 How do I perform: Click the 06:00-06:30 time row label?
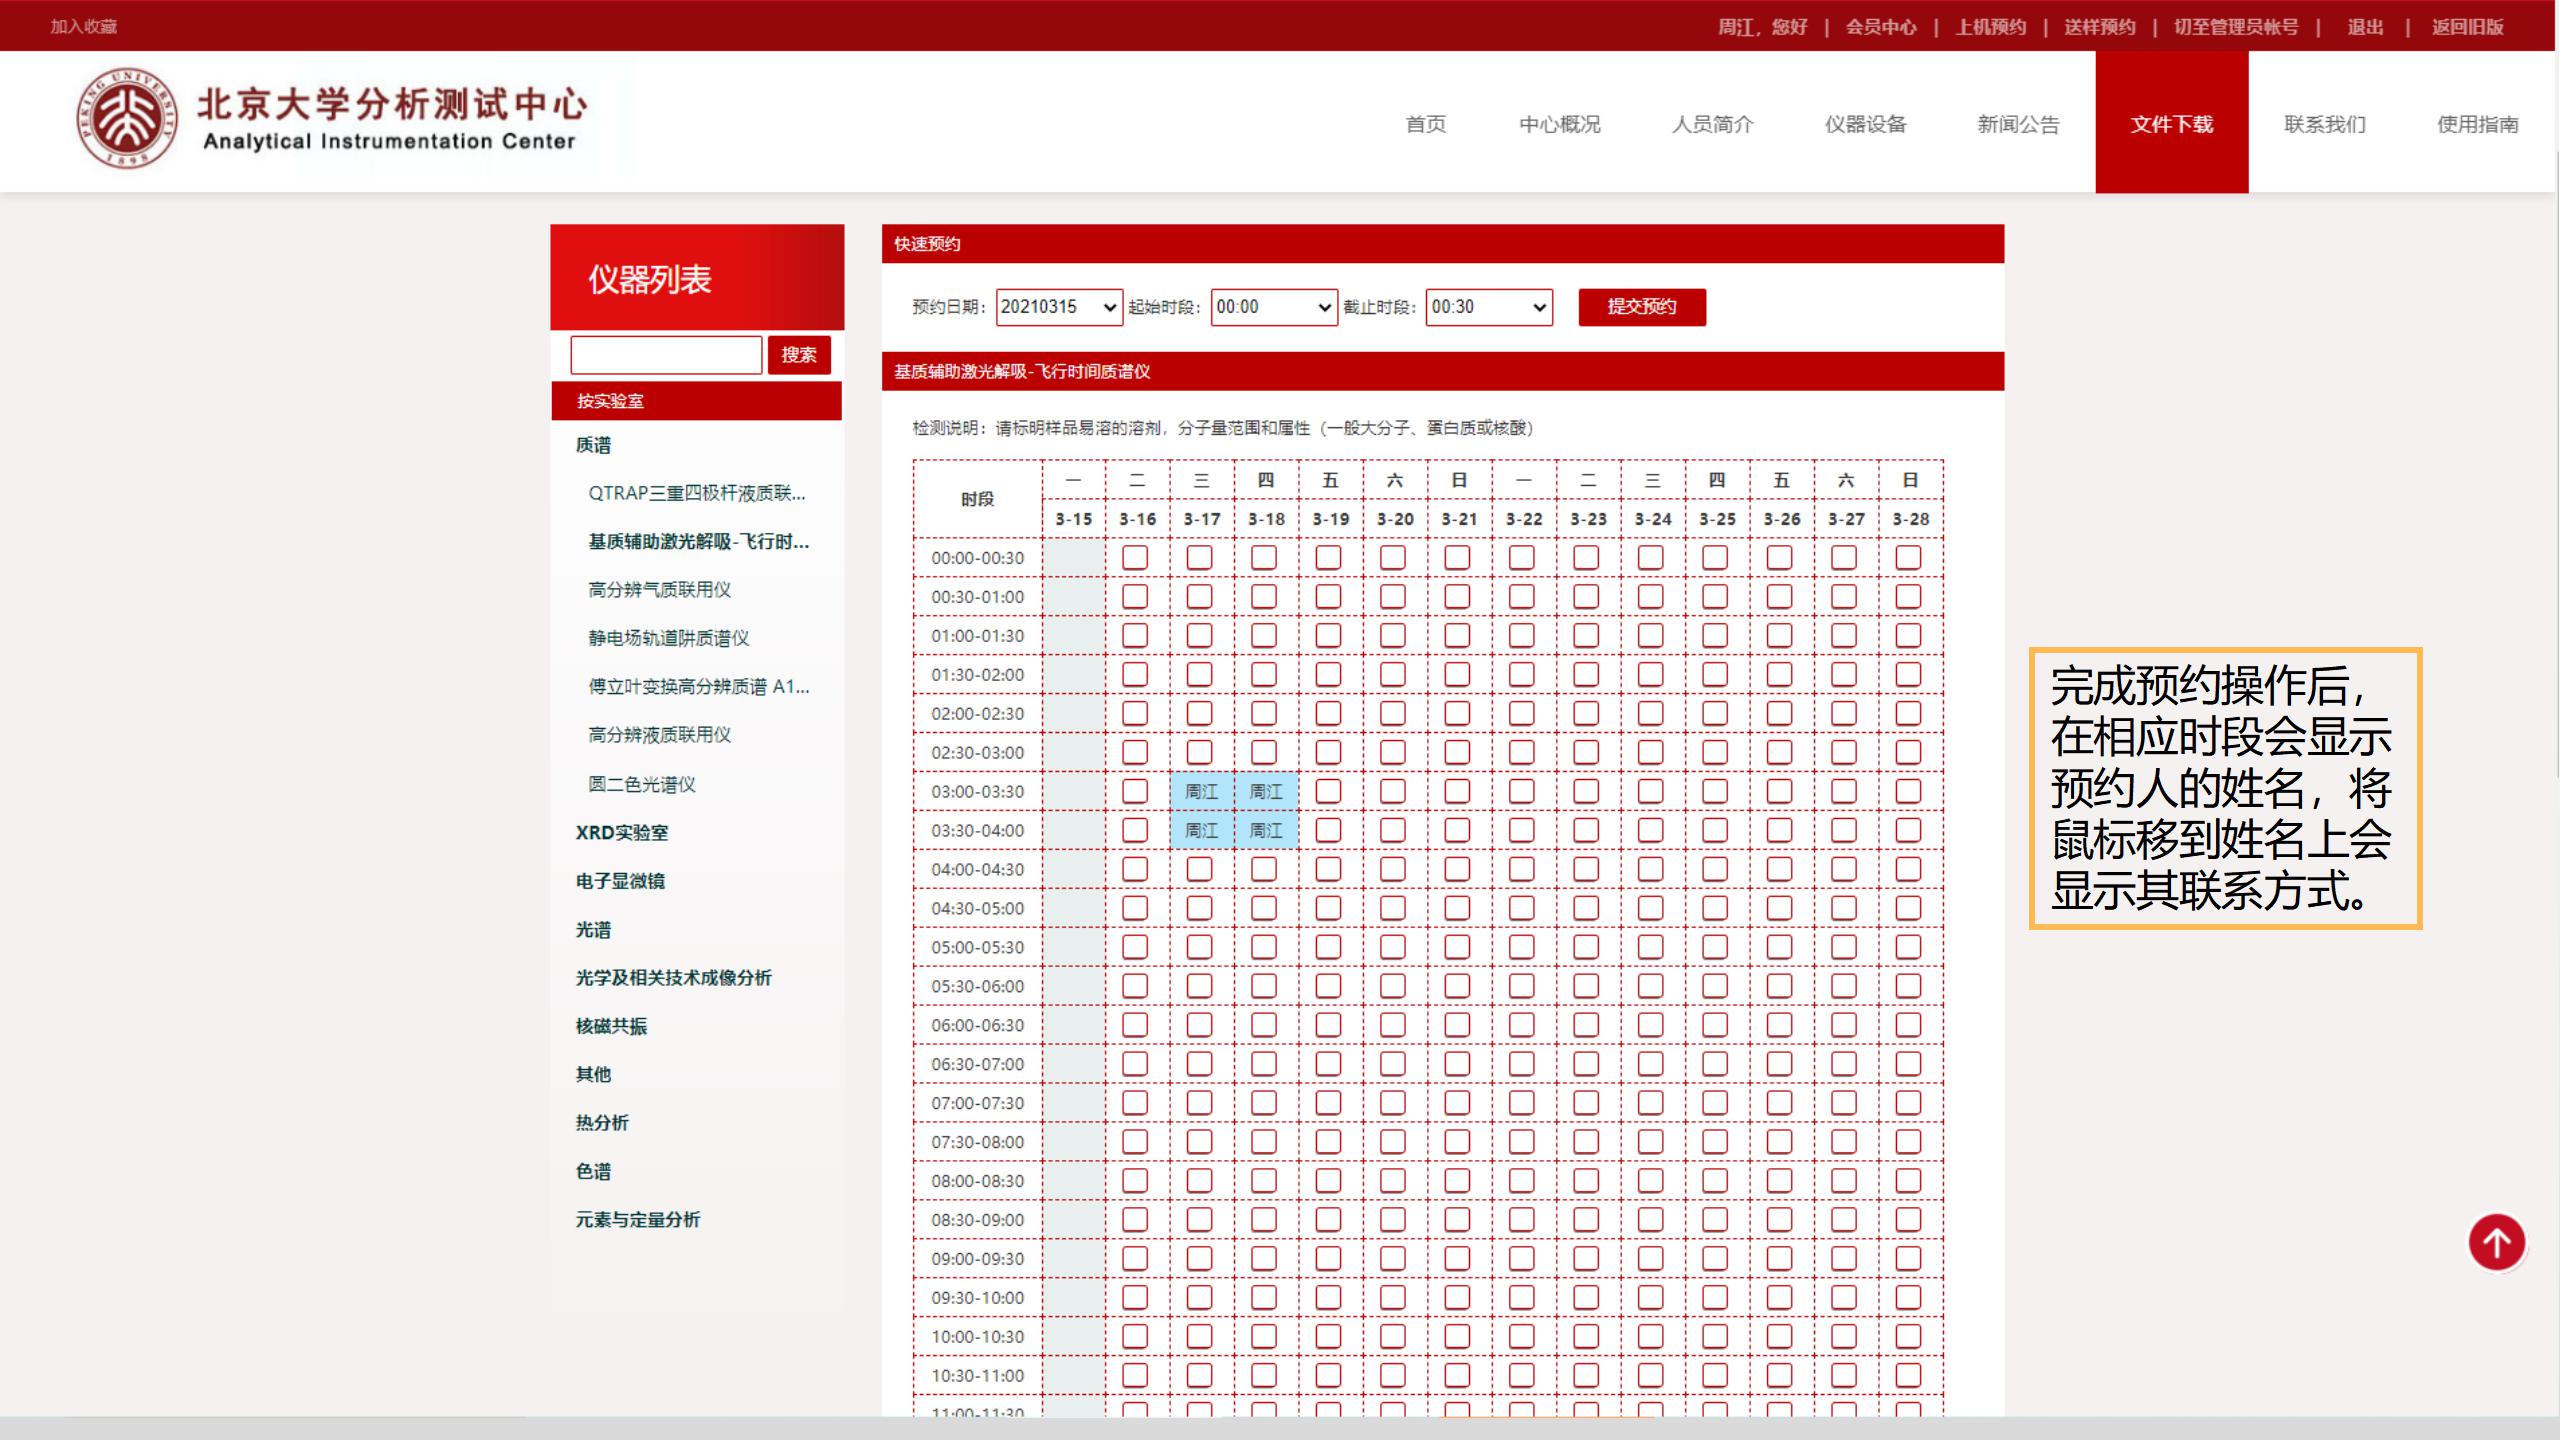click(x=978, y=1025)
